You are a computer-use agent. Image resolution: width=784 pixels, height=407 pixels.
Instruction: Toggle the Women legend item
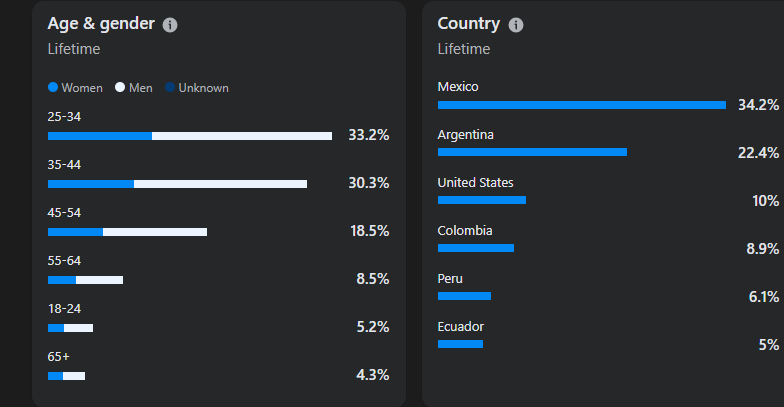coord(76,88)
